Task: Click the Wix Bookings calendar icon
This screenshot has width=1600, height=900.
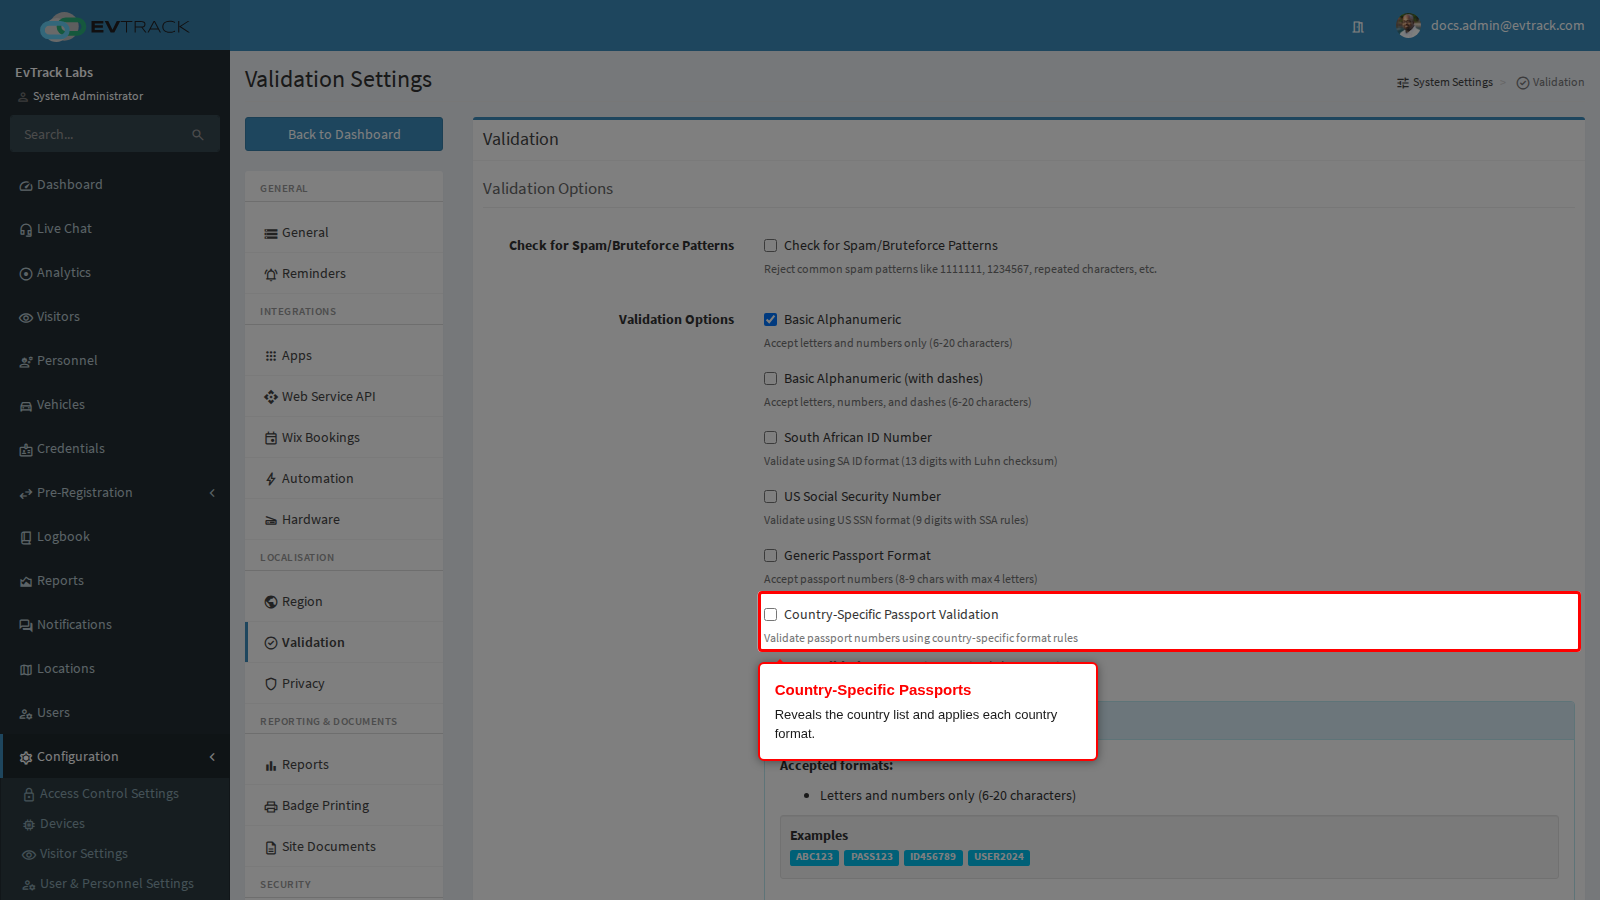Action: [x=270, y=438]
